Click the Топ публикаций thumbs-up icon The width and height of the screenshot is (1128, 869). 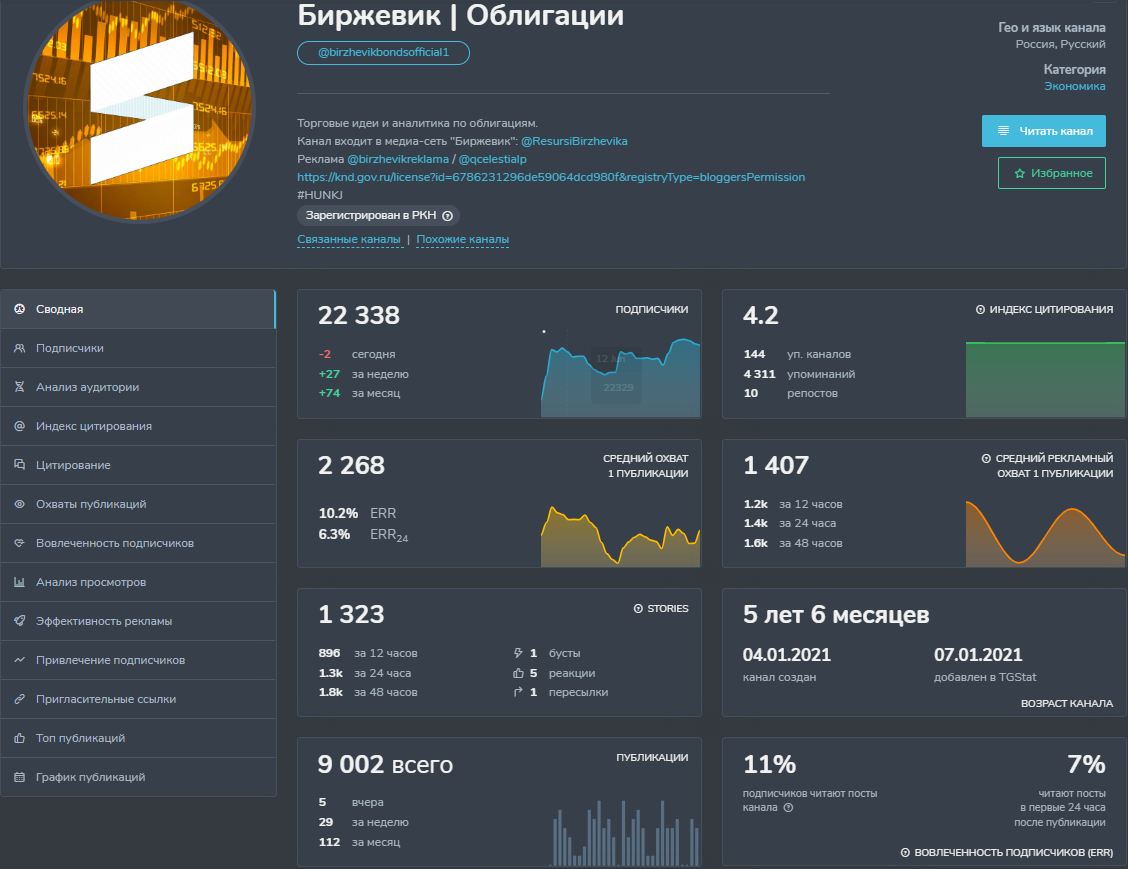click(19, 738)
